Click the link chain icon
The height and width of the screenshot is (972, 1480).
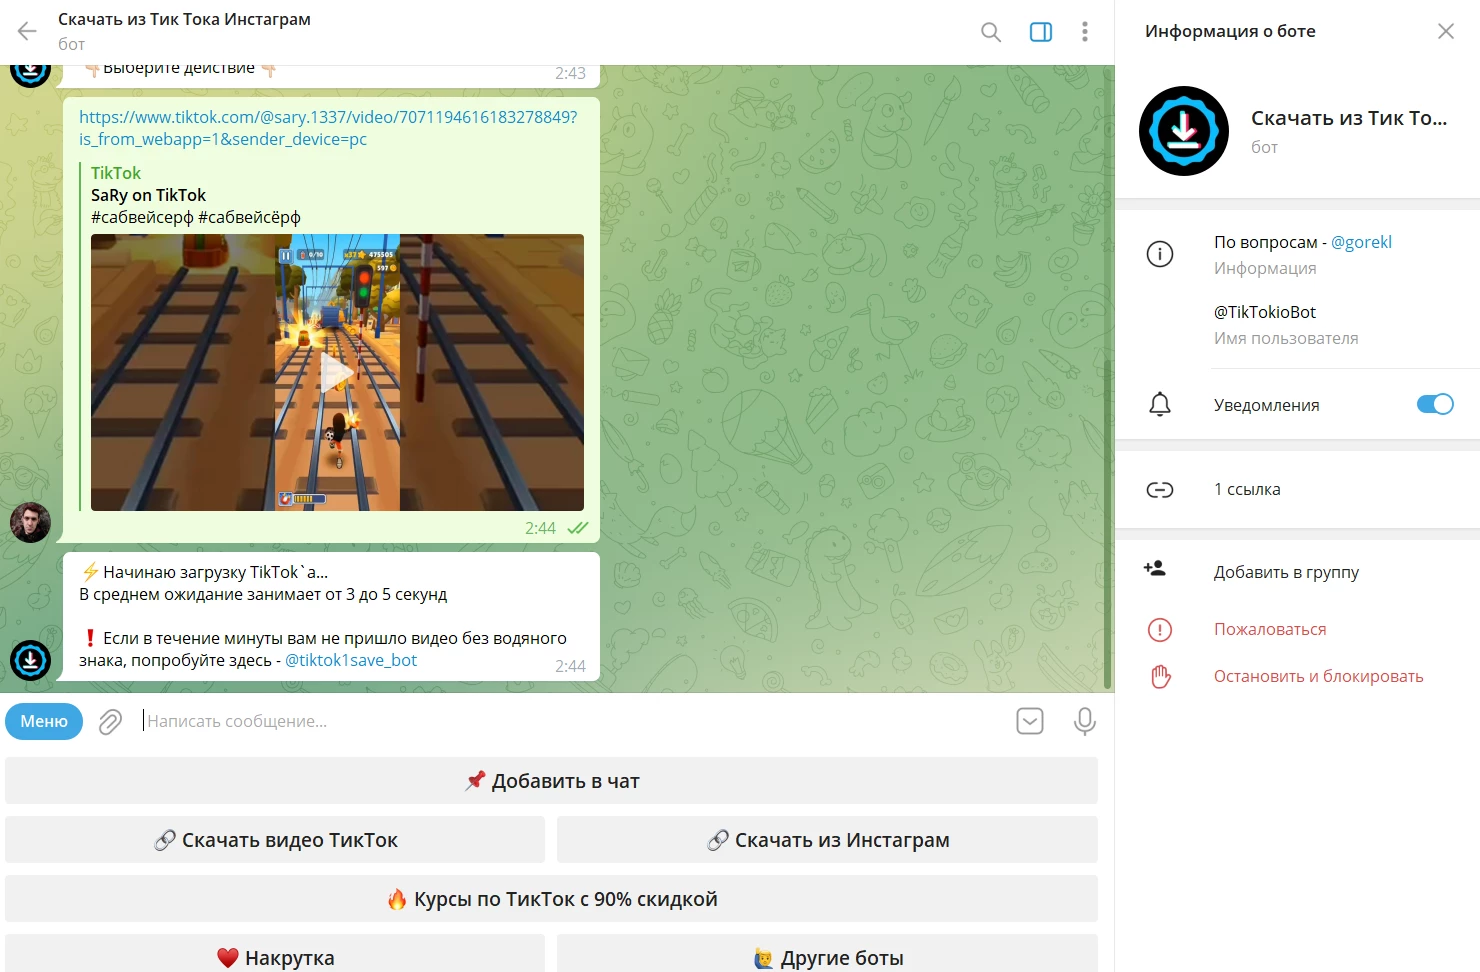pyautogui.click(x=1160, y=489)
